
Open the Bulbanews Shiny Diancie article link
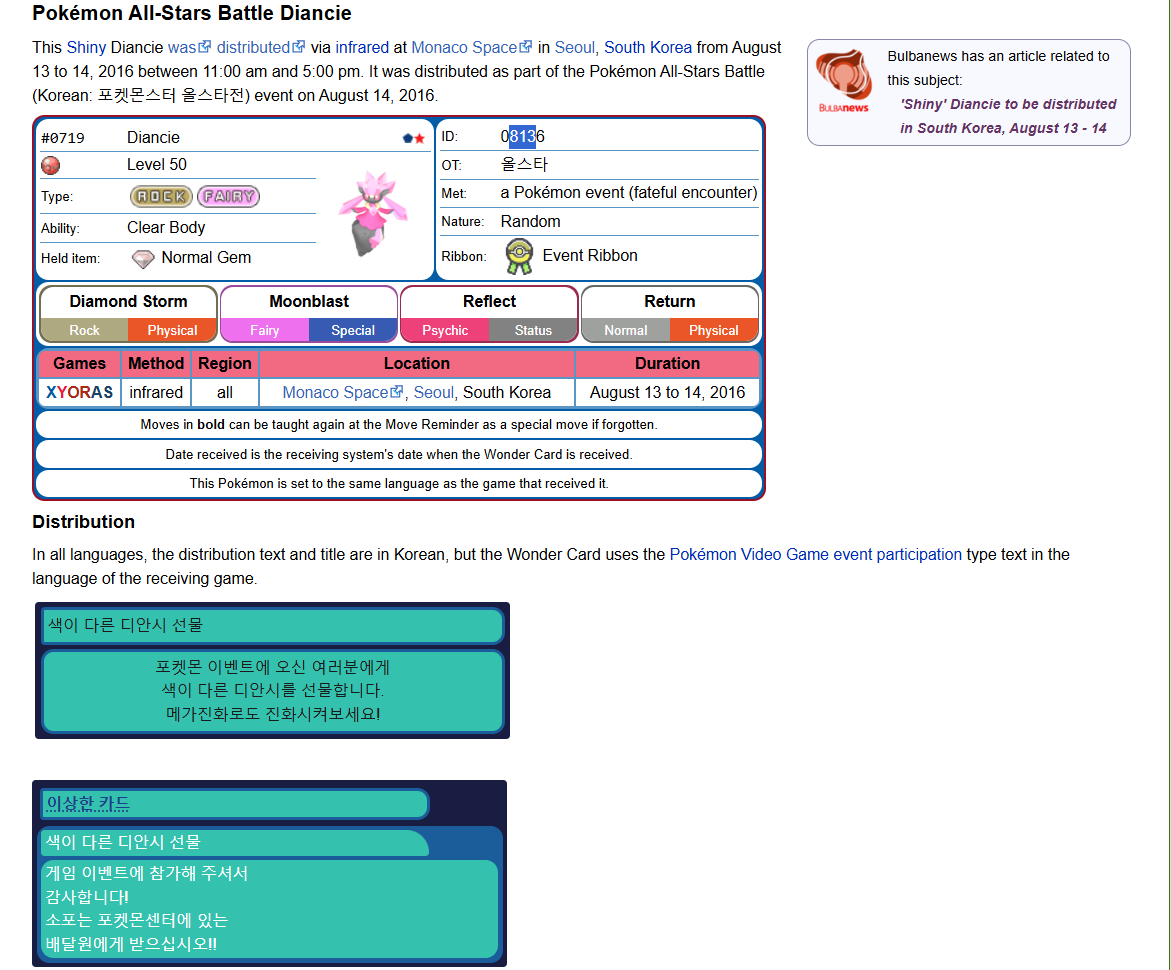1008,116
